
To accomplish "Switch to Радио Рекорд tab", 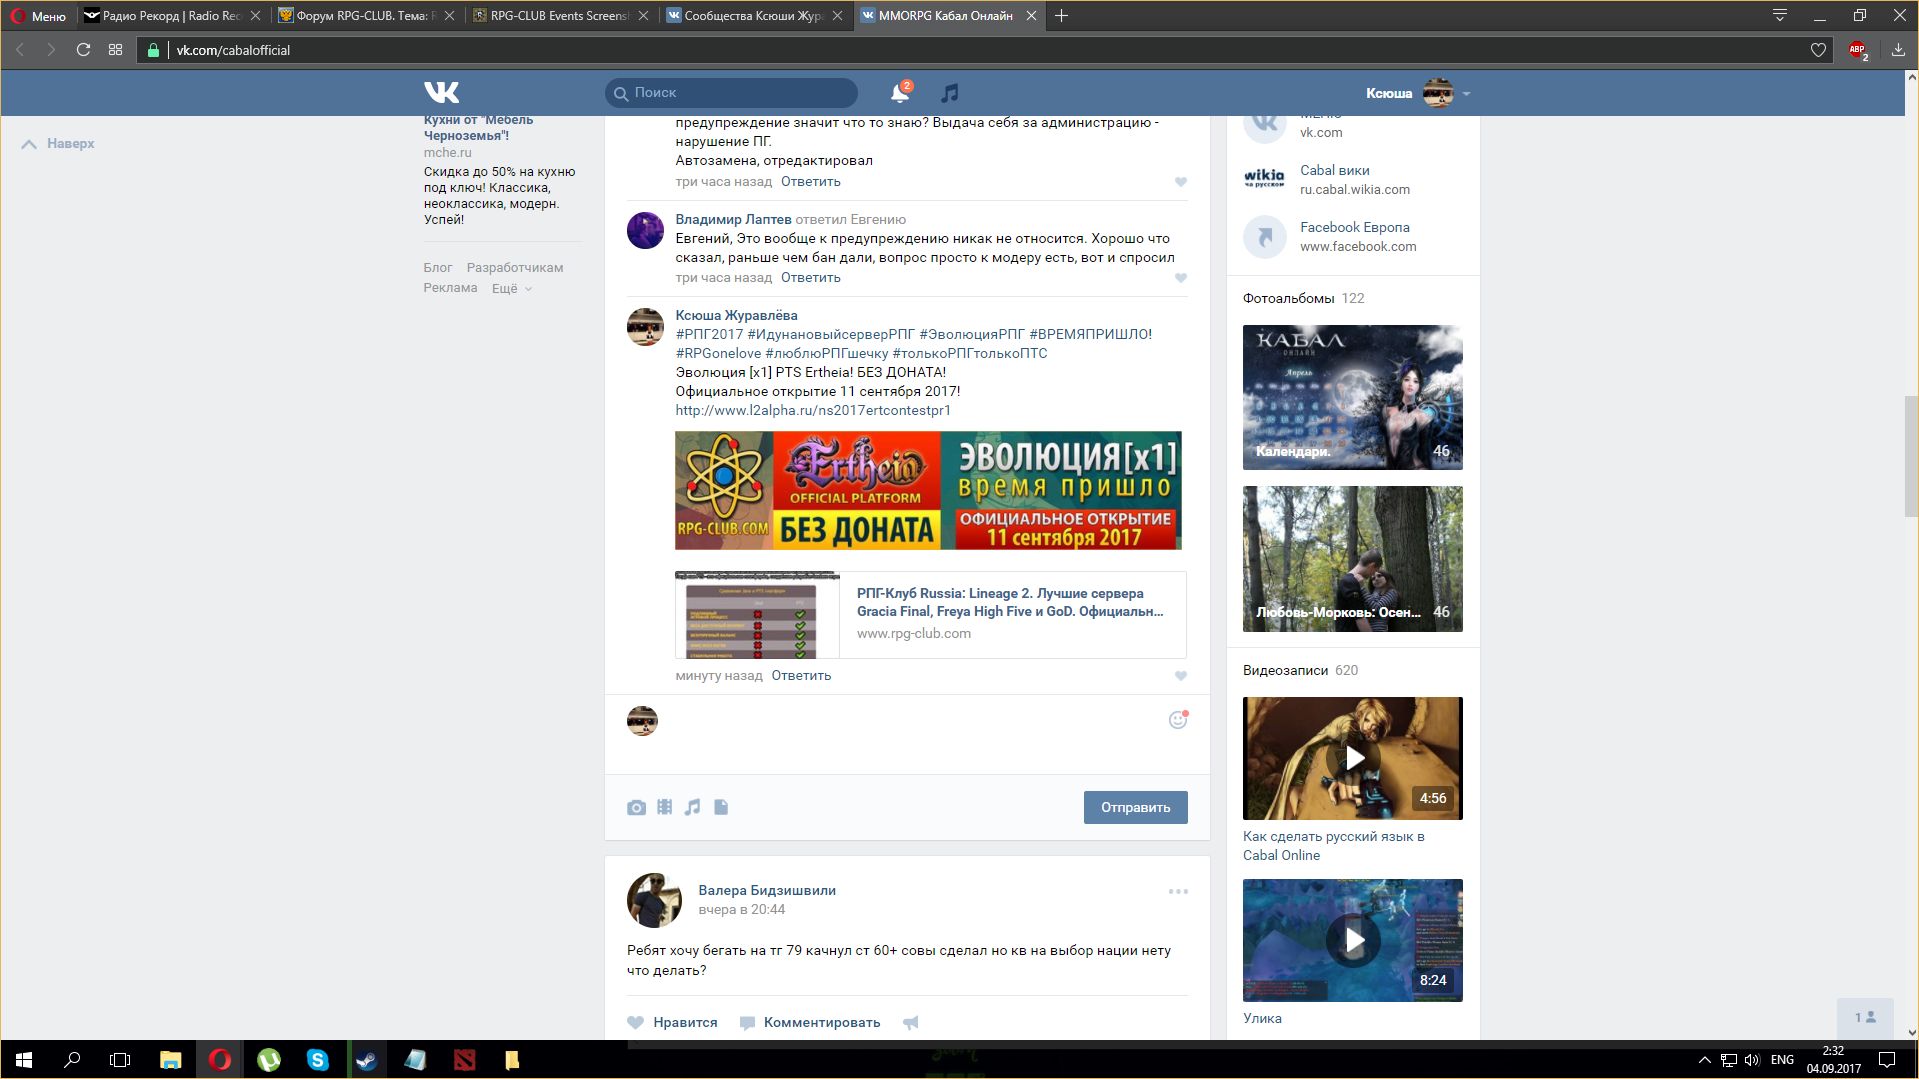I will pos(173,16).
